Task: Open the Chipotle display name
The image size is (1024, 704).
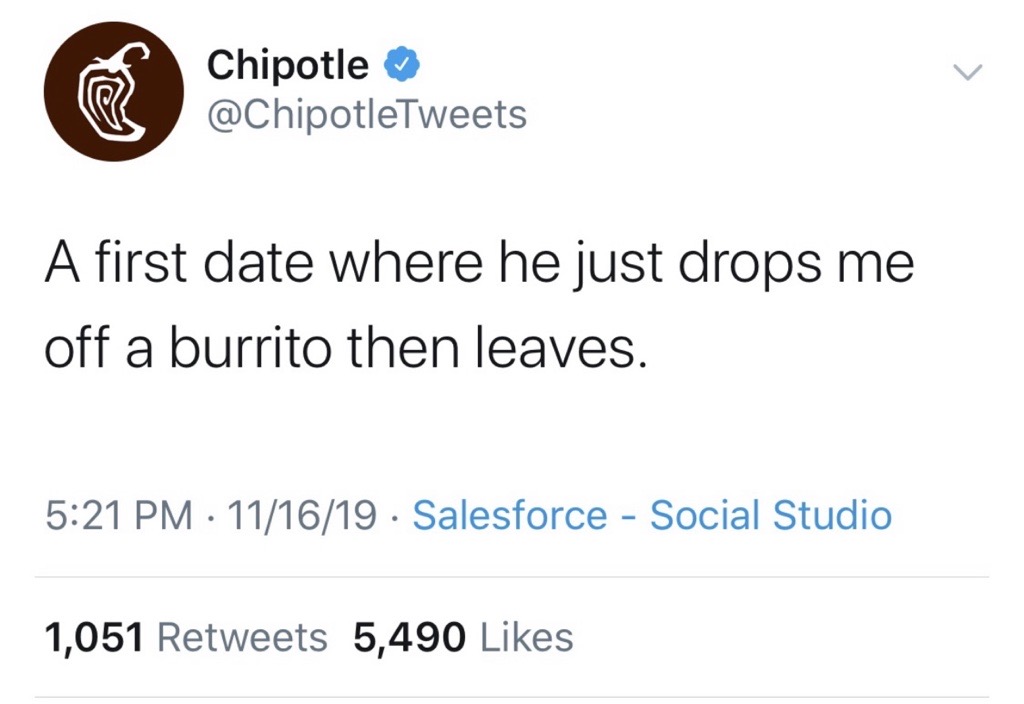Action: (288, 66)
